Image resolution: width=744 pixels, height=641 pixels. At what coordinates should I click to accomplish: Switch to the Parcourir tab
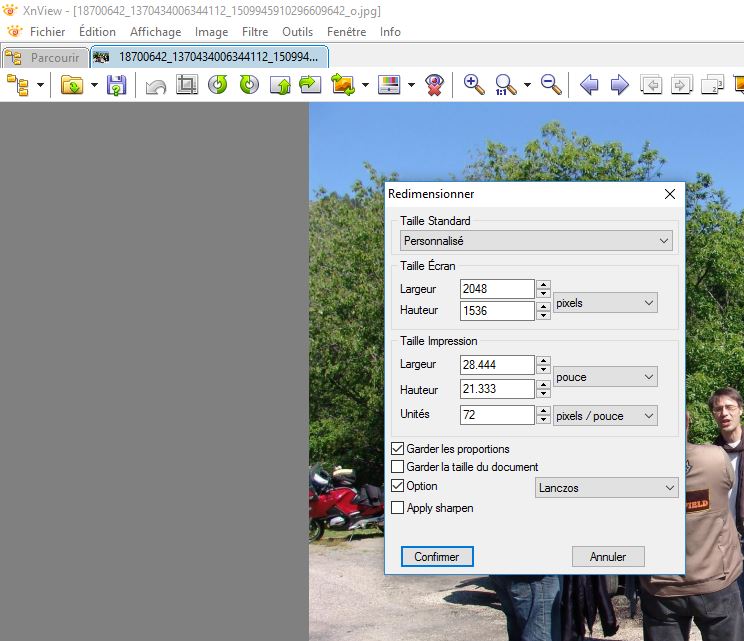coord(45,57)
